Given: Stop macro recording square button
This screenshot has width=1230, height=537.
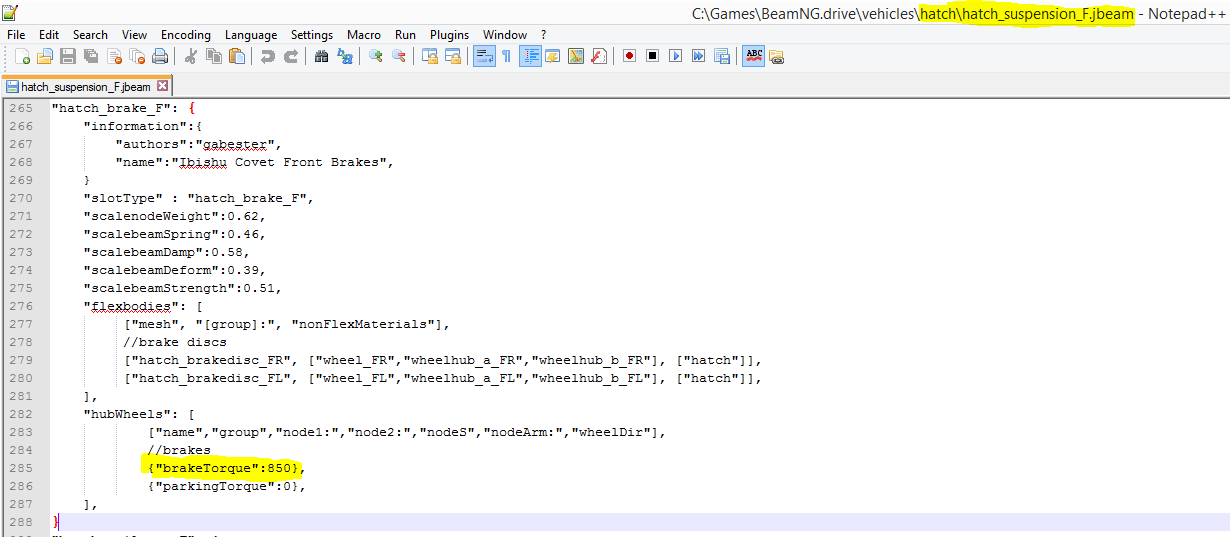Looking at the screenshot, I should [x=652, y=56].
